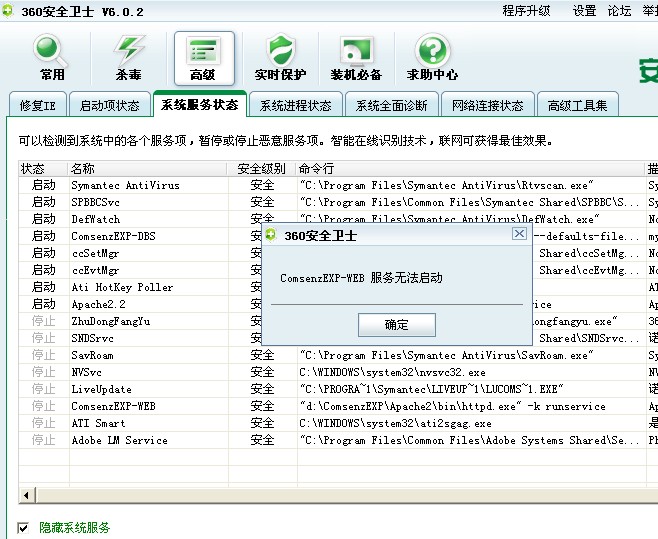658x539 pixels.
Task: Open the 论坛 link
Action: [x=619, y=10]
